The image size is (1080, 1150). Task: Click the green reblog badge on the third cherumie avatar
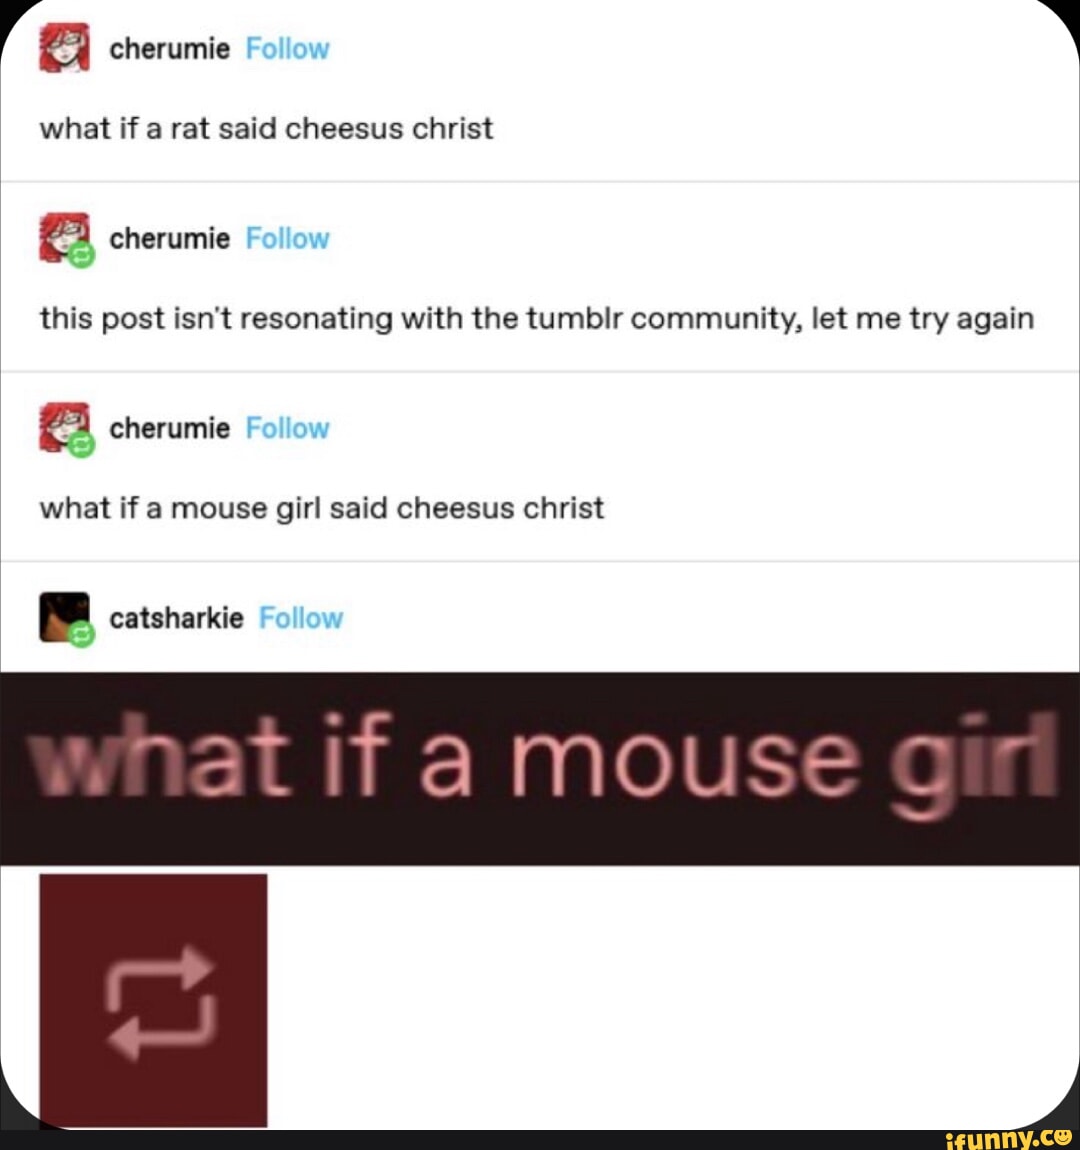81,444
